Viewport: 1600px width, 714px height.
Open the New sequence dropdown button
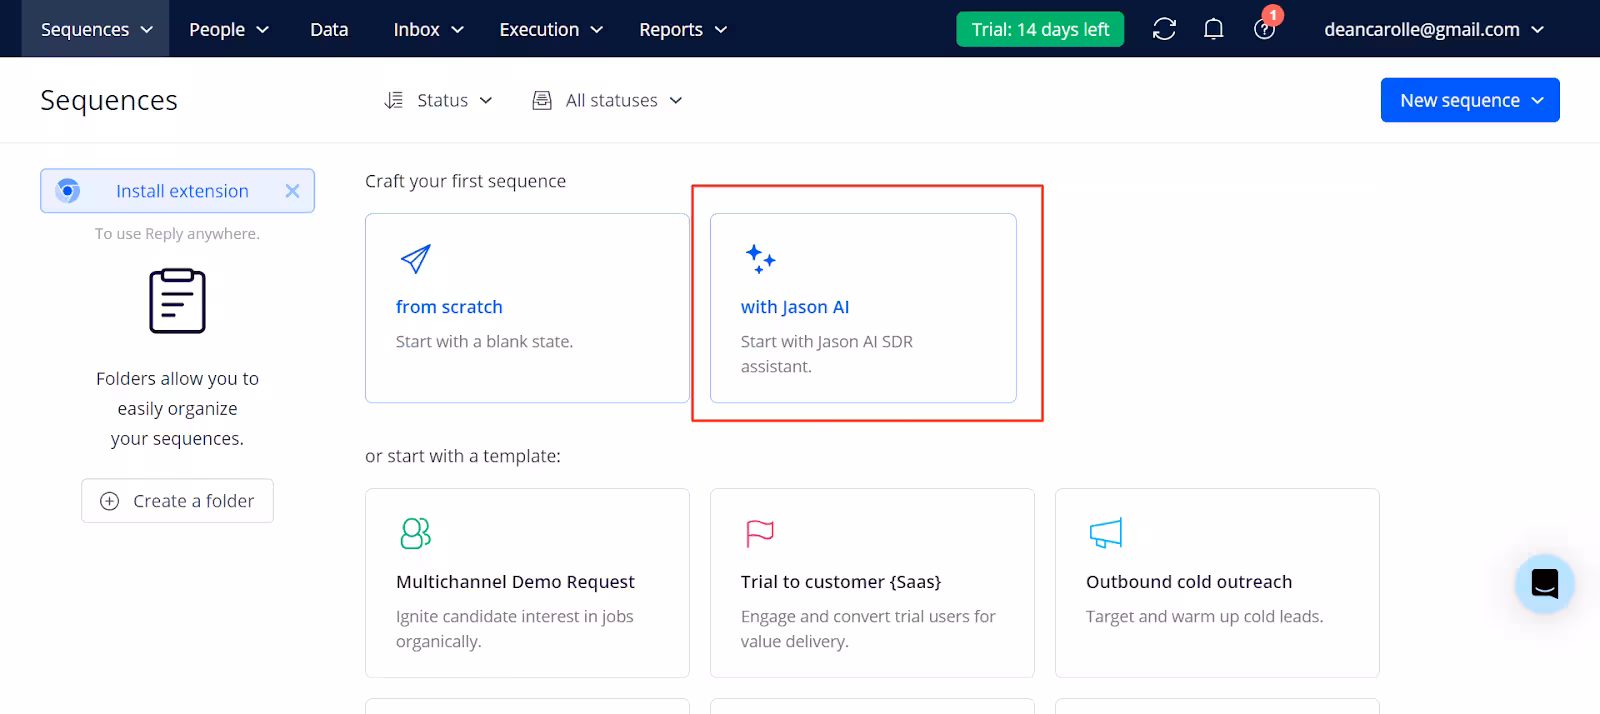tap(1469, 100)
